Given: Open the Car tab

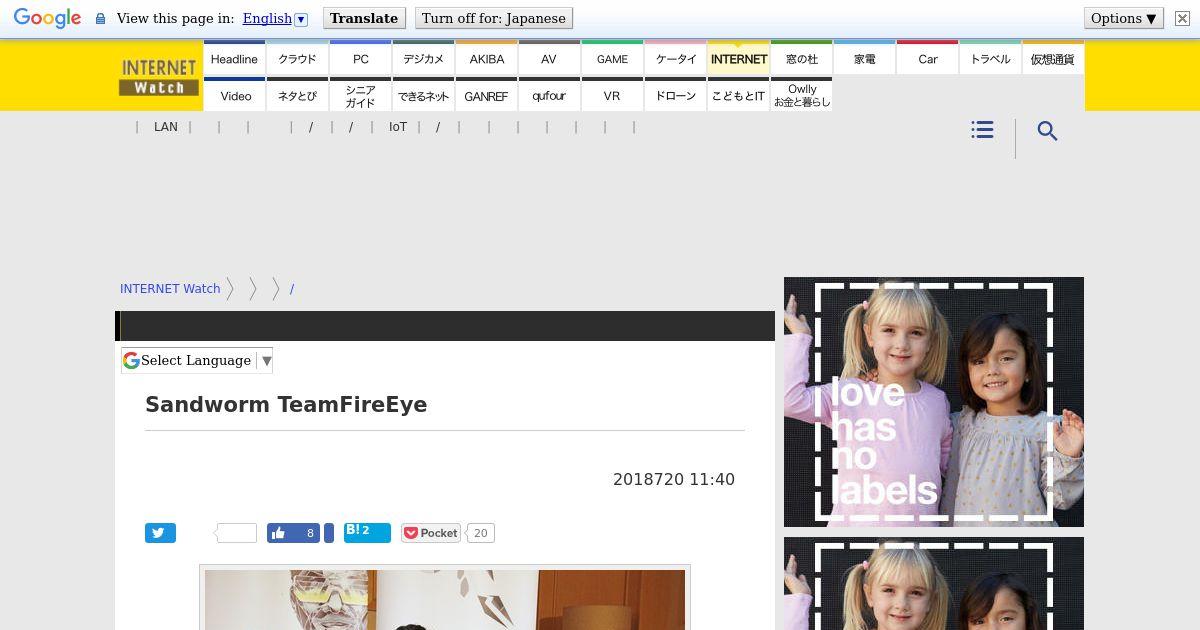Looking at the screenshot, I should click(x=927, y=59).
